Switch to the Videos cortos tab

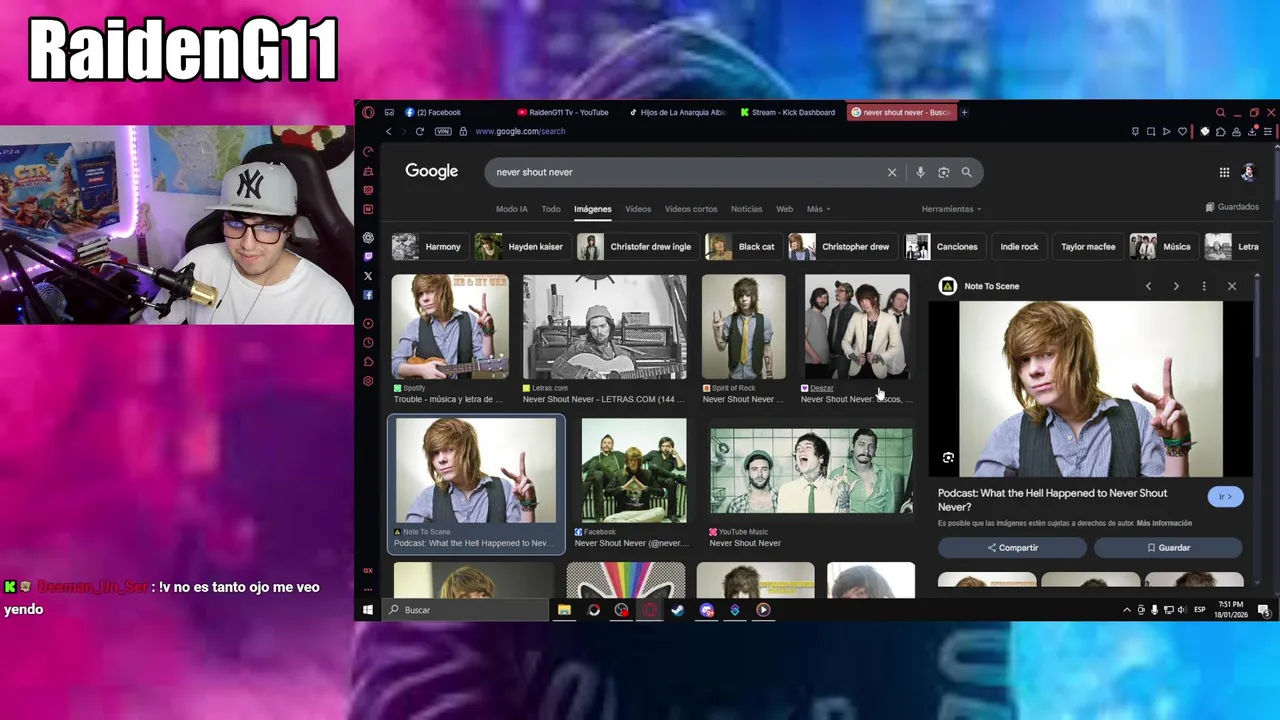click(691, 209)
